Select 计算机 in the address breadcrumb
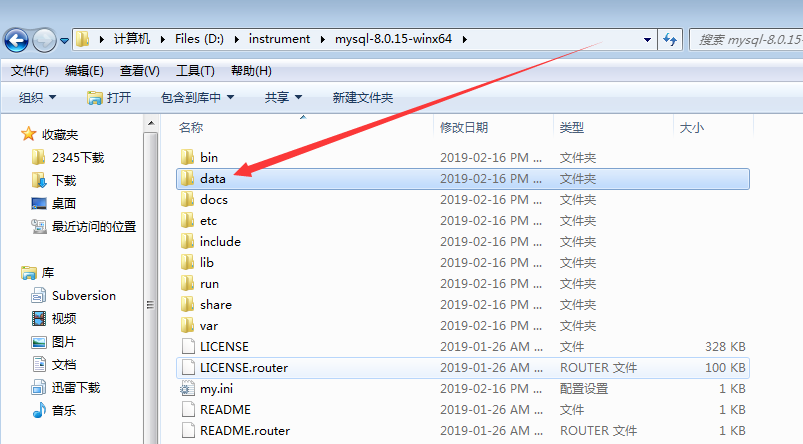The width and height of the screenshot is (803, 444). point(132,39)
